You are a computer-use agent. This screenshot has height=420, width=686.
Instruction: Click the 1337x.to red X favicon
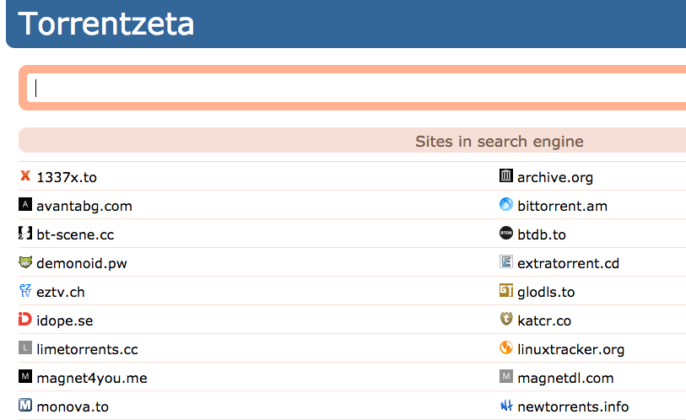pyautogui.click(x=25, y=175)
